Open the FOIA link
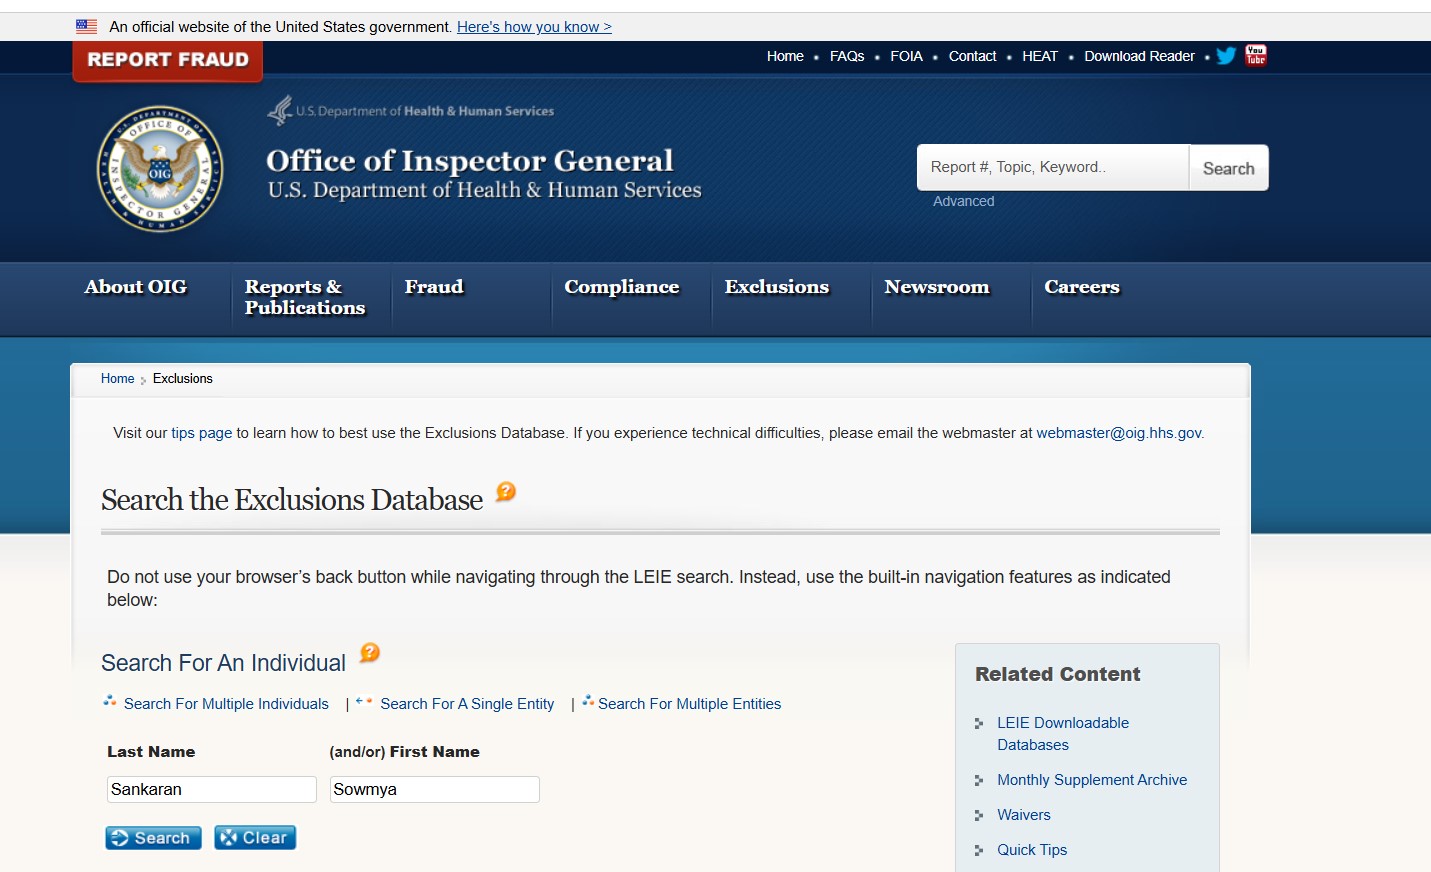 pyautogui.click(x=907, y=56)
